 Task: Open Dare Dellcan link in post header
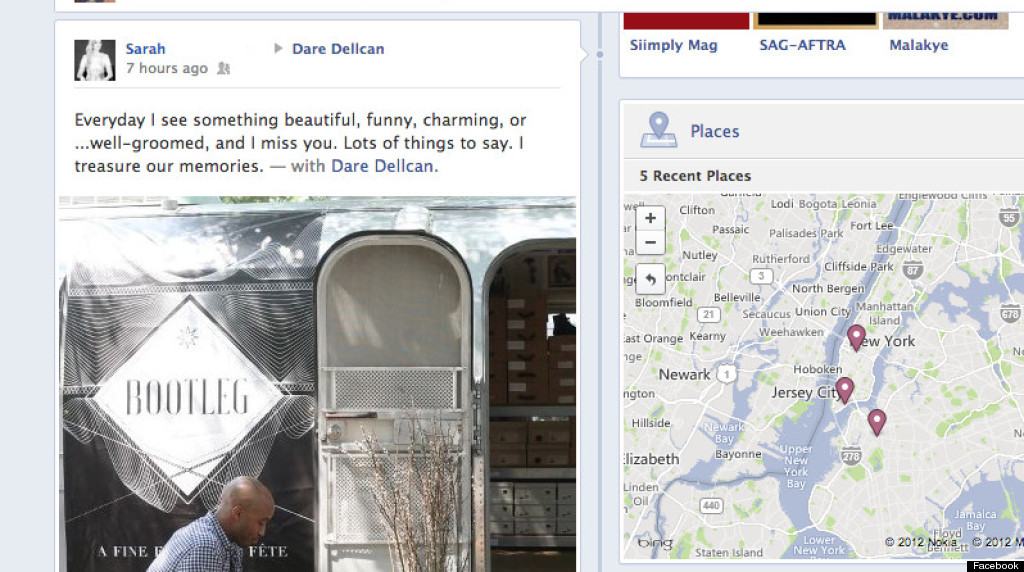click(x=338, y=48)
